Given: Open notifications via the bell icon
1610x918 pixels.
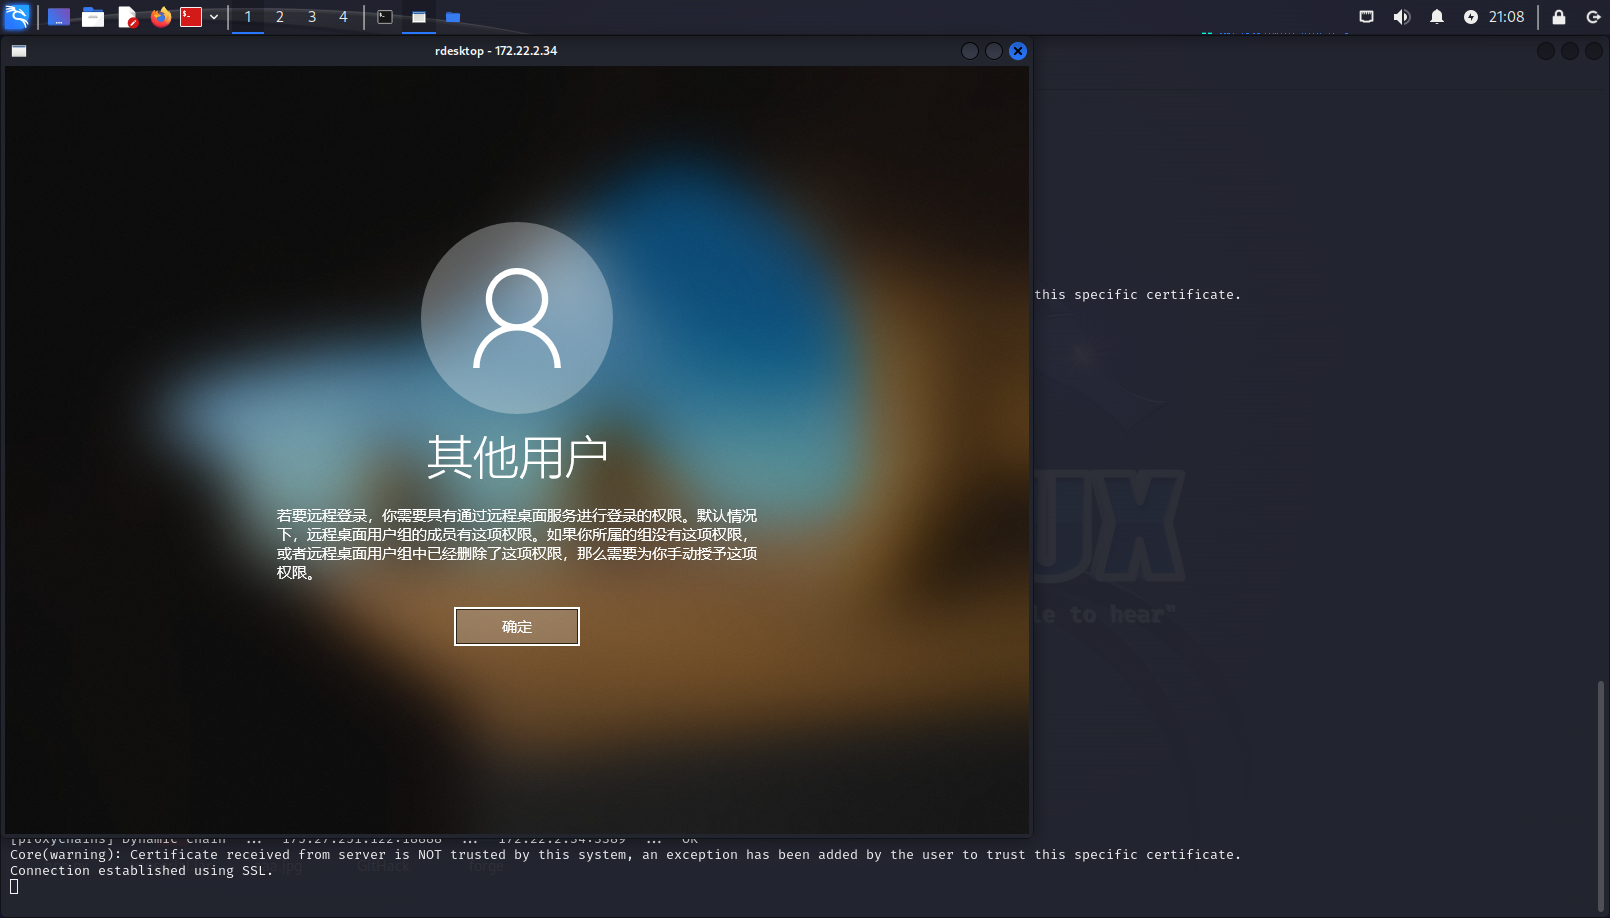Looking at the screenshot, I should click(x=1436, y=16).
